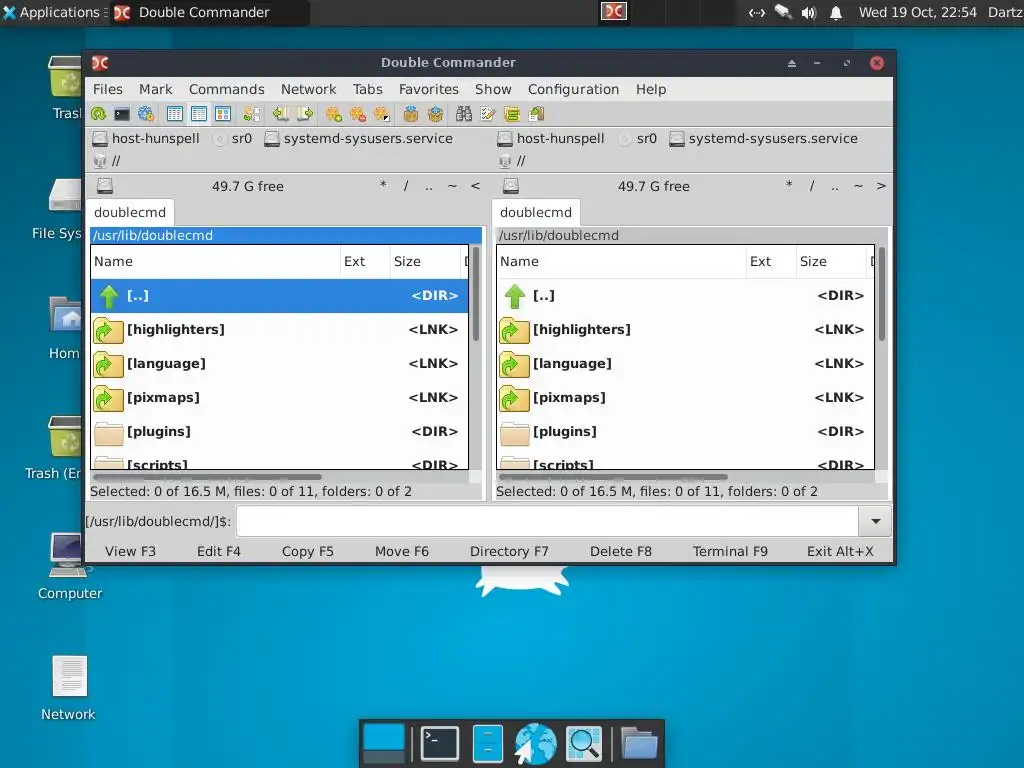Open the Configuration menu

point(573,89)
